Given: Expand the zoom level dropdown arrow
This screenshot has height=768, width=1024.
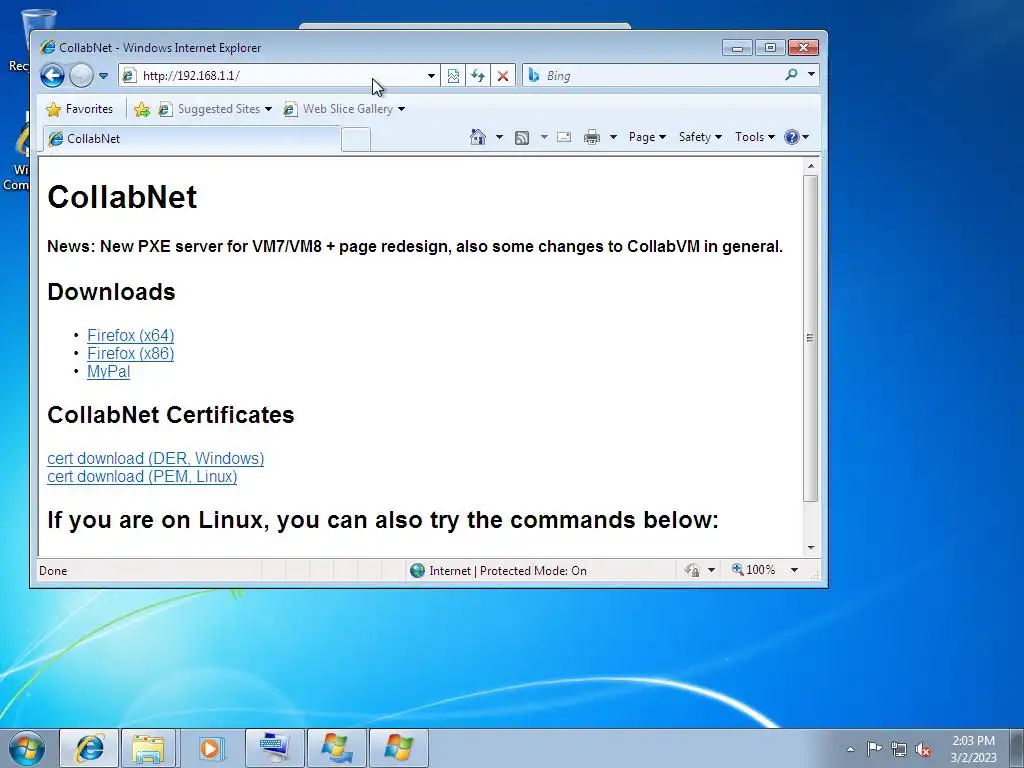Looking at the screenshot, I should click(x=794, y=570).
